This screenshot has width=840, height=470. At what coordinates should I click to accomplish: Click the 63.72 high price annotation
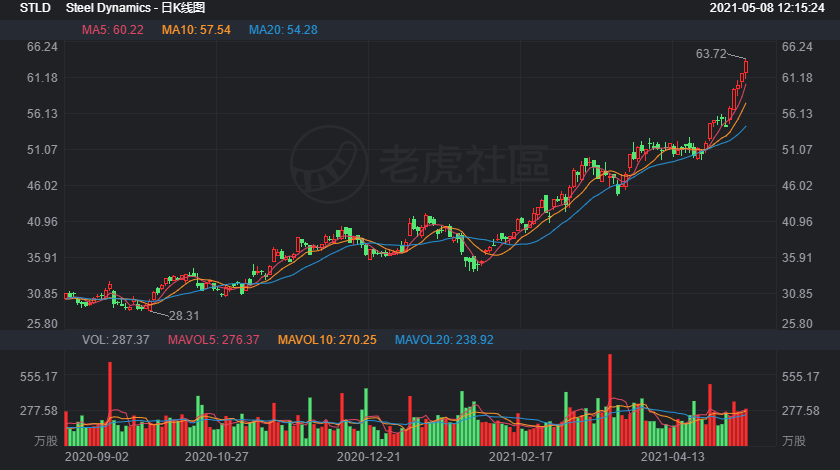711,54
